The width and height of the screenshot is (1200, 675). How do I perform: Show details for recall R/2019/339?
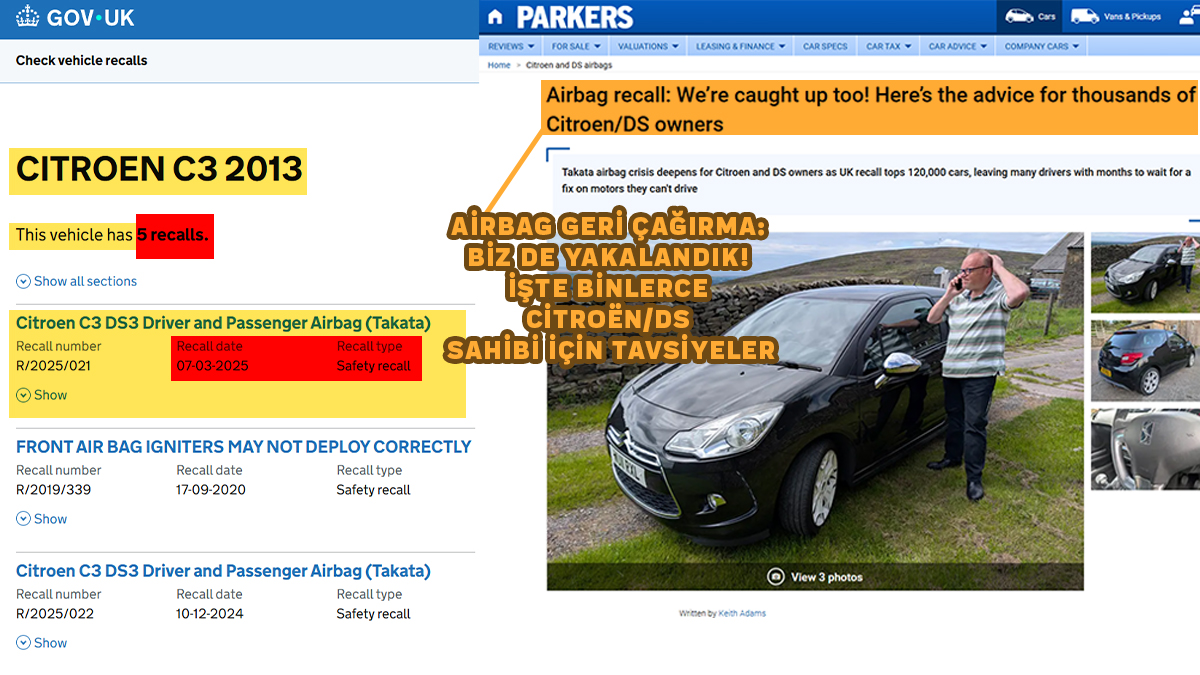coord(42,519)
